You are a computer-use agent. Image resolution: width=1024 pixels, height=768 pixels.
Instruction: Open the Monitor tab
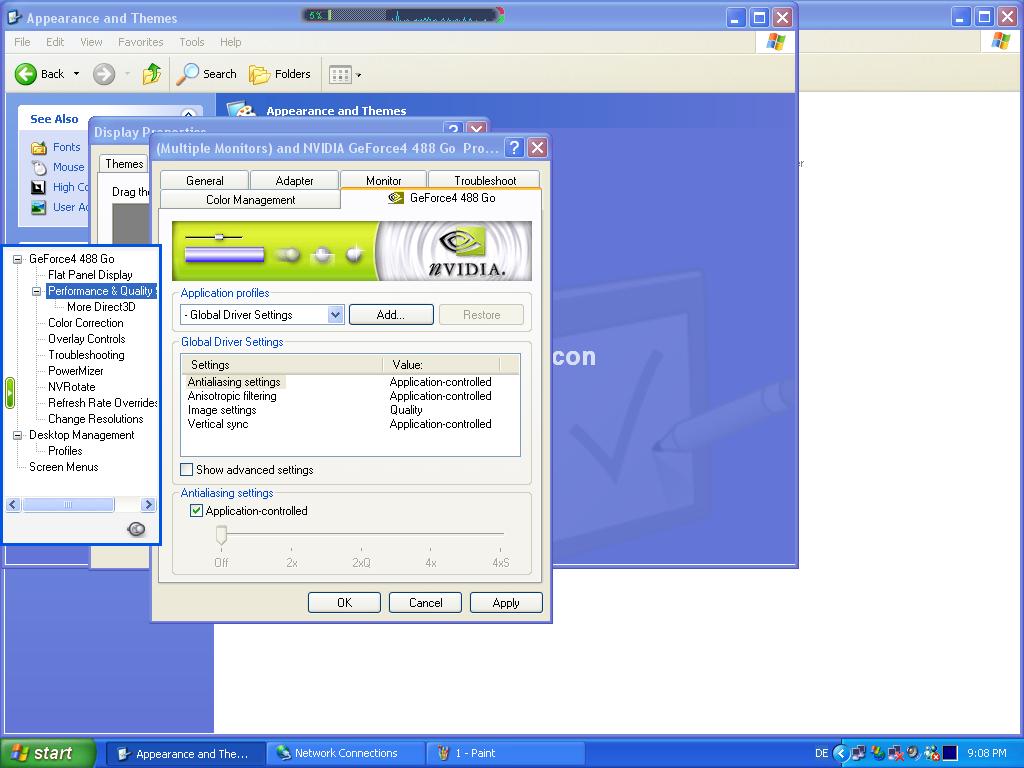(383, 180)
